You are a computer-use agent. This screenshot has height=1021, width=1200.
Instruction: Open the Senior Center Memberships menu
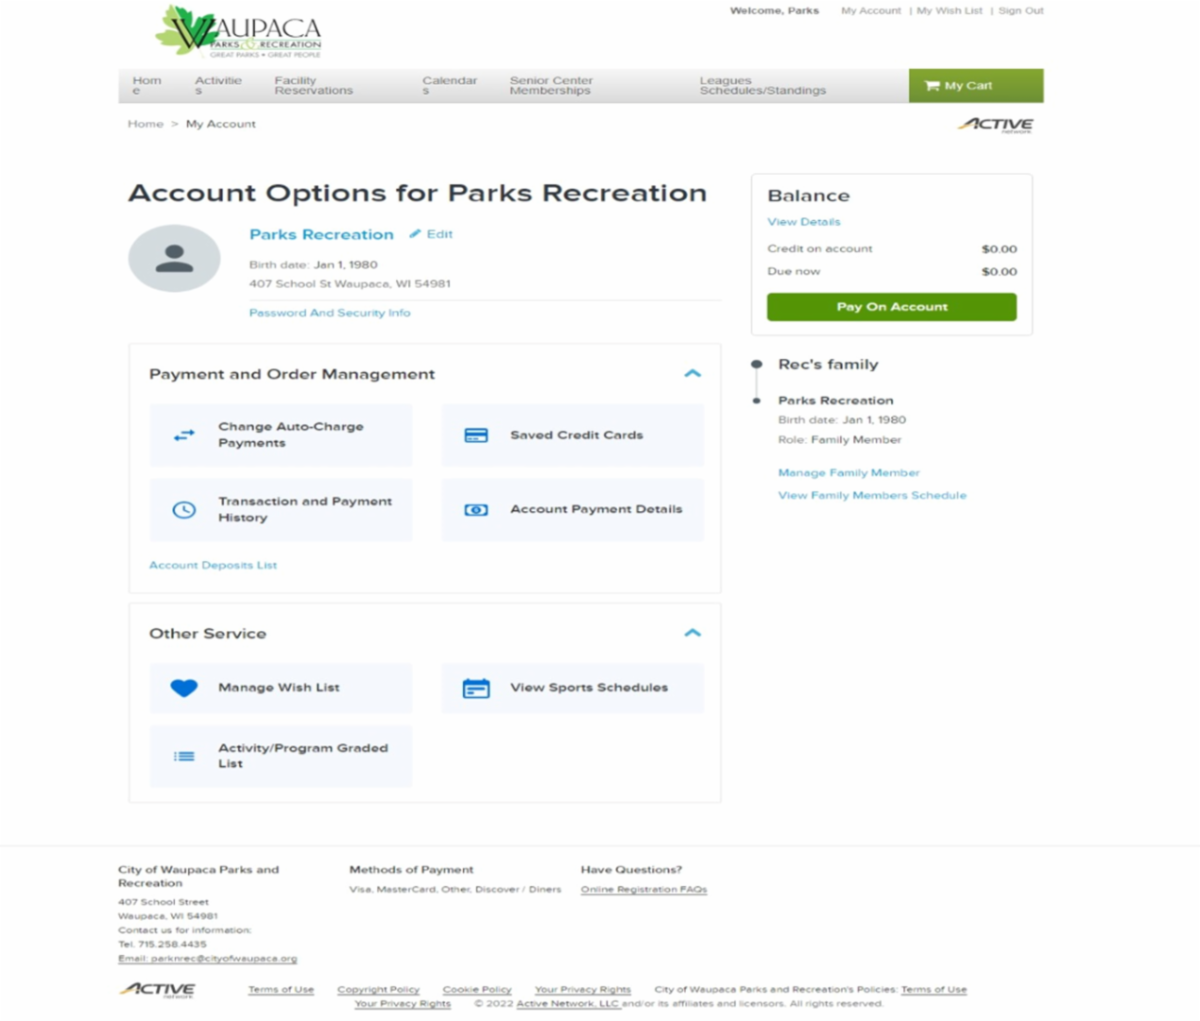click(x=550, y=86)
